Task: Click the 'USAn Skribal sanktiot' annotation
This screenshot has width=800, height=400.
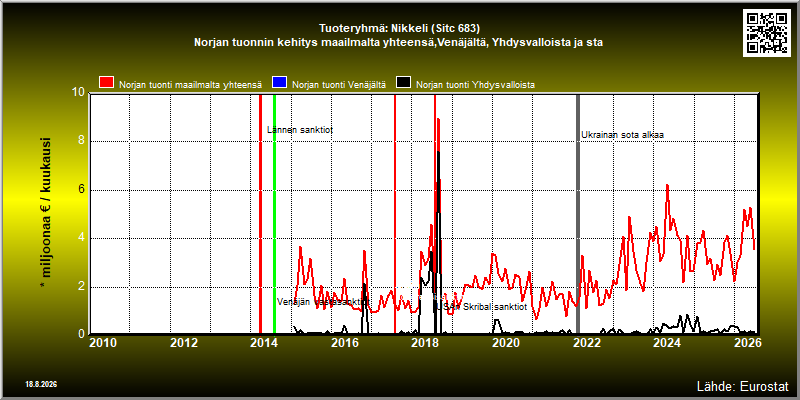Action: click(x=481, y=307)
